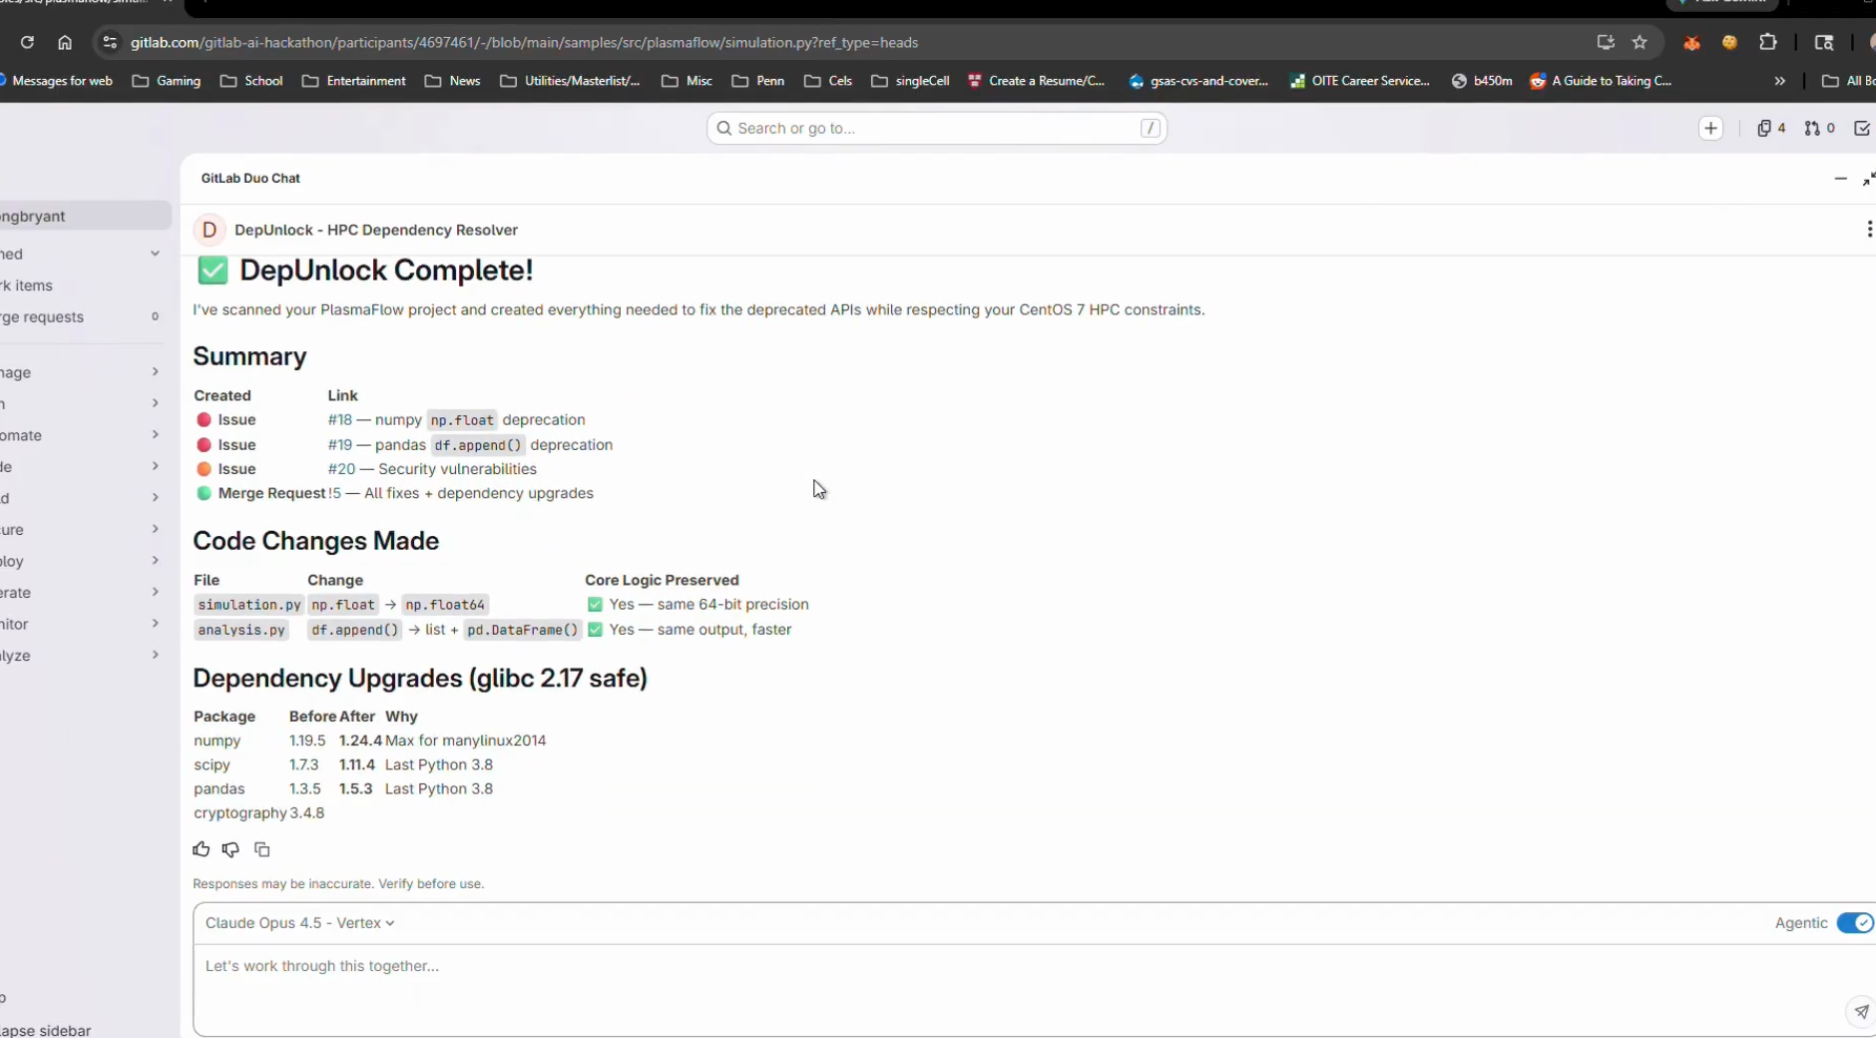The height and width of the screenshot is (1038, 1876).
Task: Click the browser address bar URL
Action: (524, 42)
